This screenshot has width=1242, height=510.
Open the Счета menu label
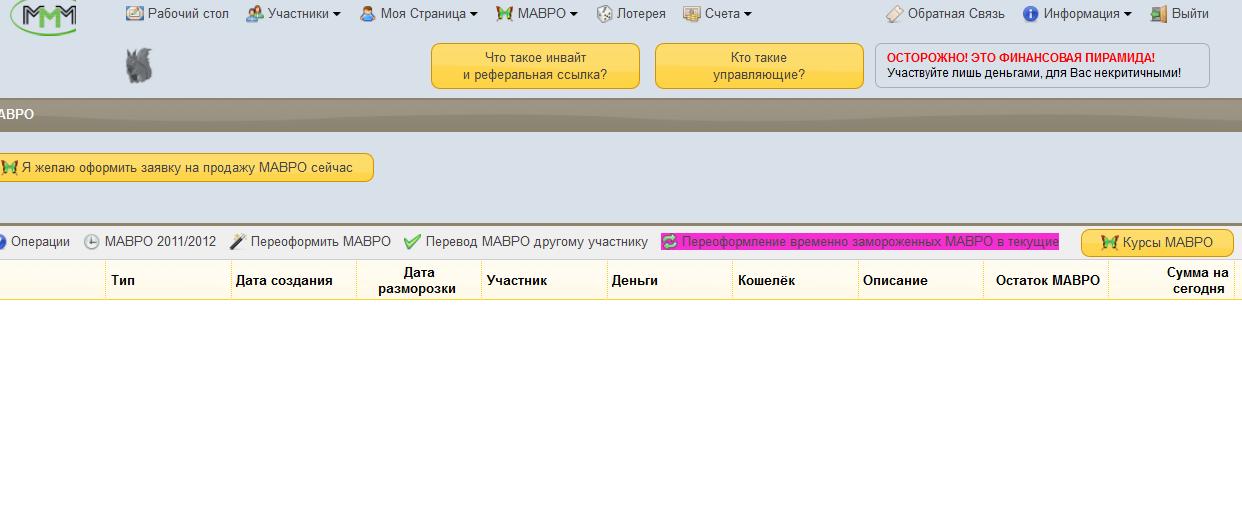pyautogui.click(x=722, y=14)
